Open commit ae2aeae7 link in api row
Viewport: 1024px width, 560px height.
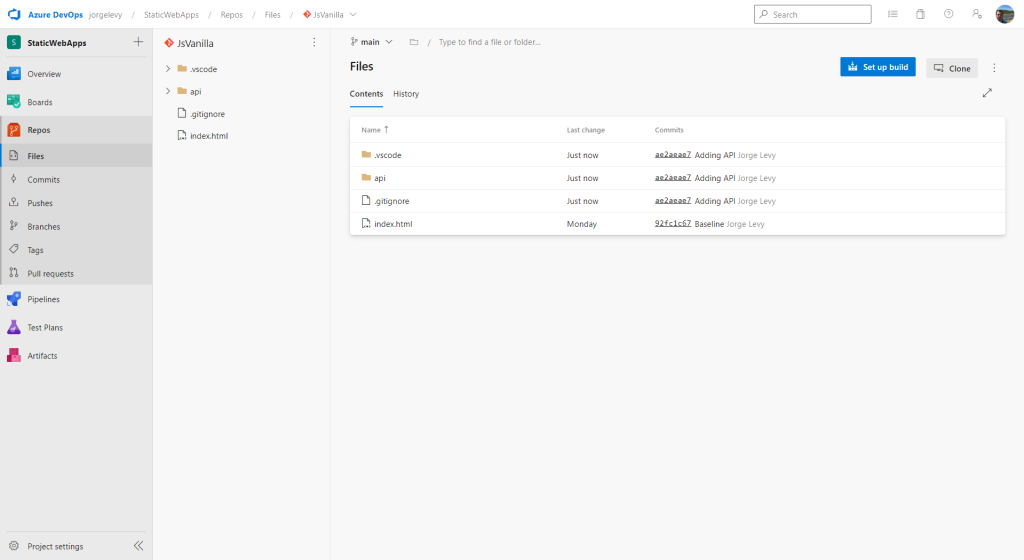tap(673, 178)
